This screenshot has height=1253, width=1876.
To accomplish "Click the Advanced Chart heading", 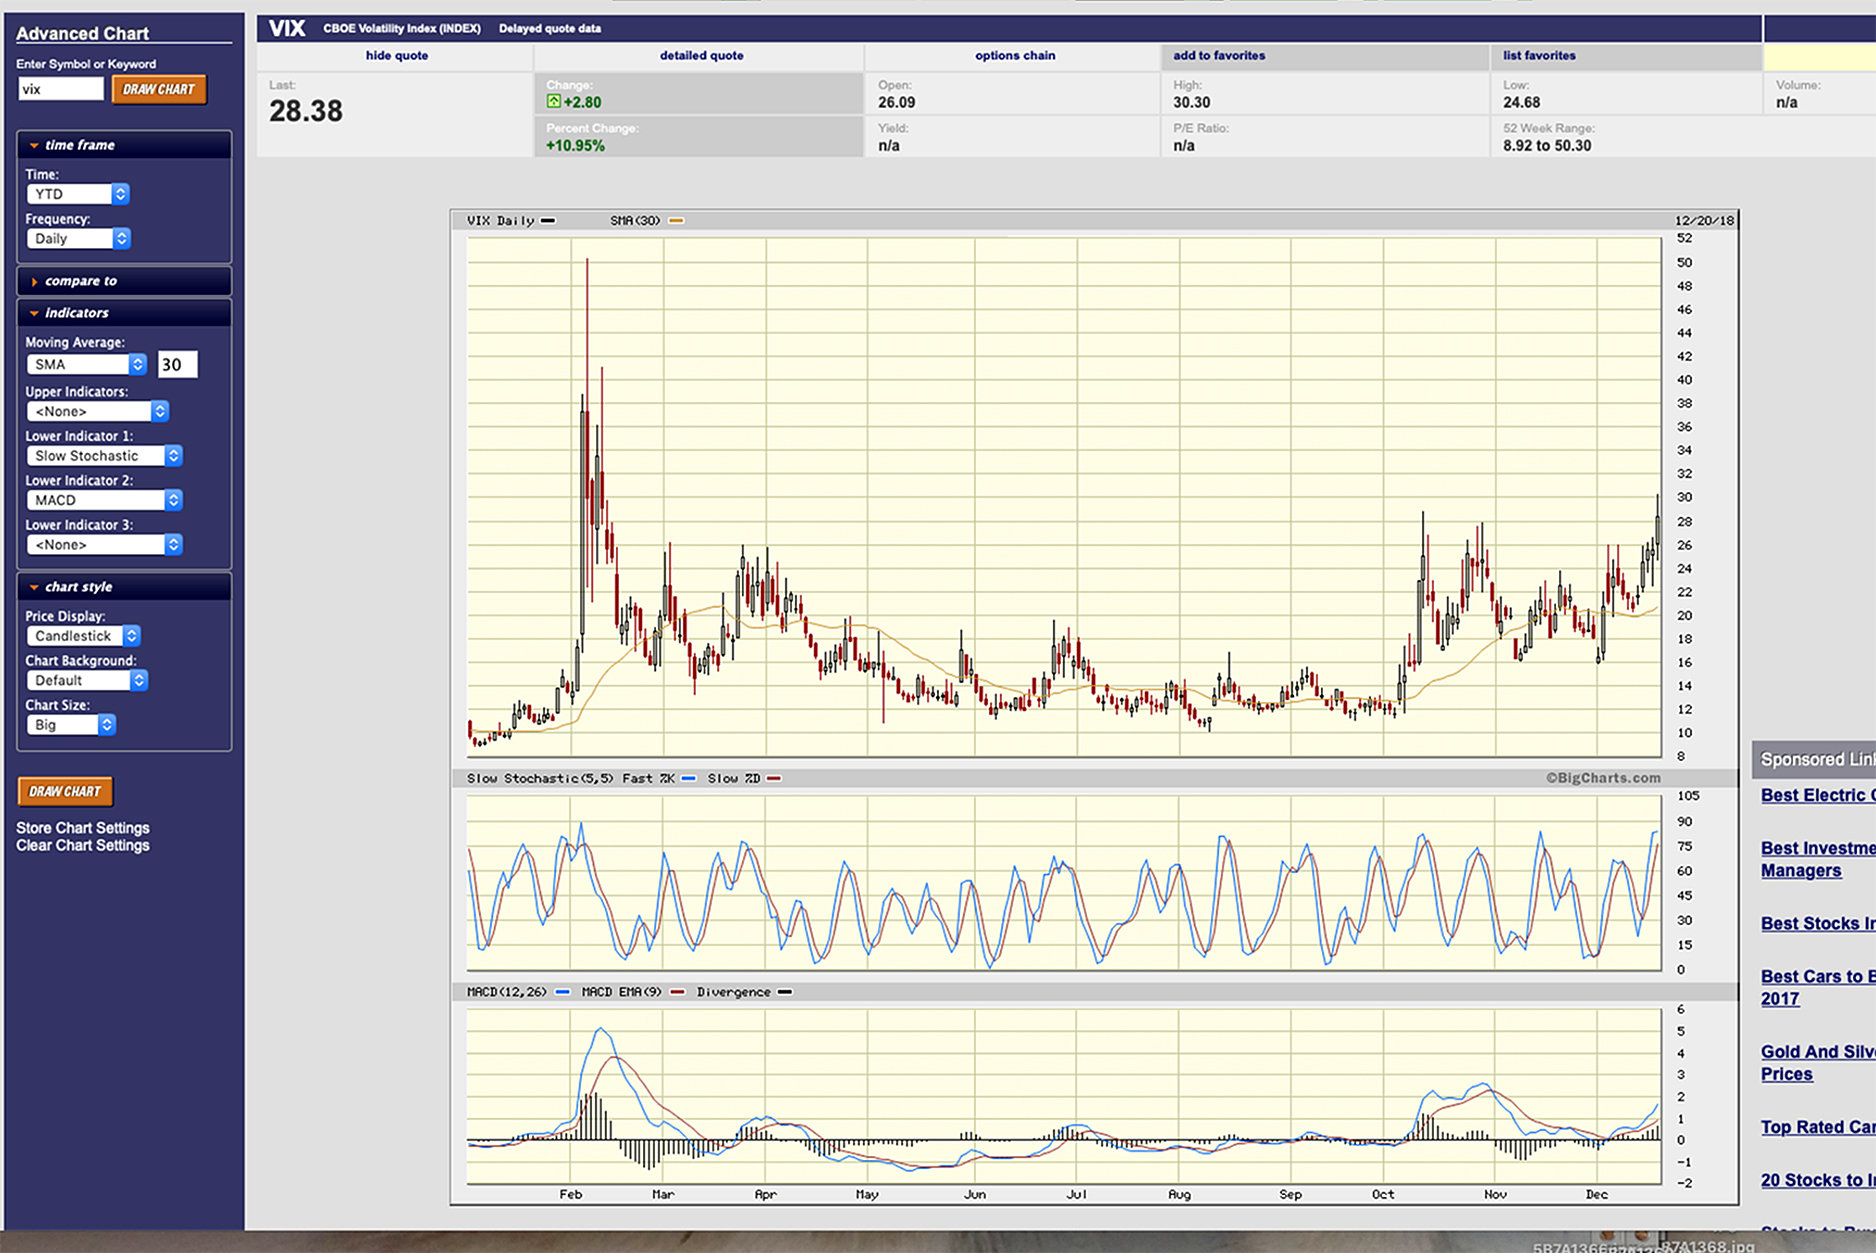I will tap(82, 34).
